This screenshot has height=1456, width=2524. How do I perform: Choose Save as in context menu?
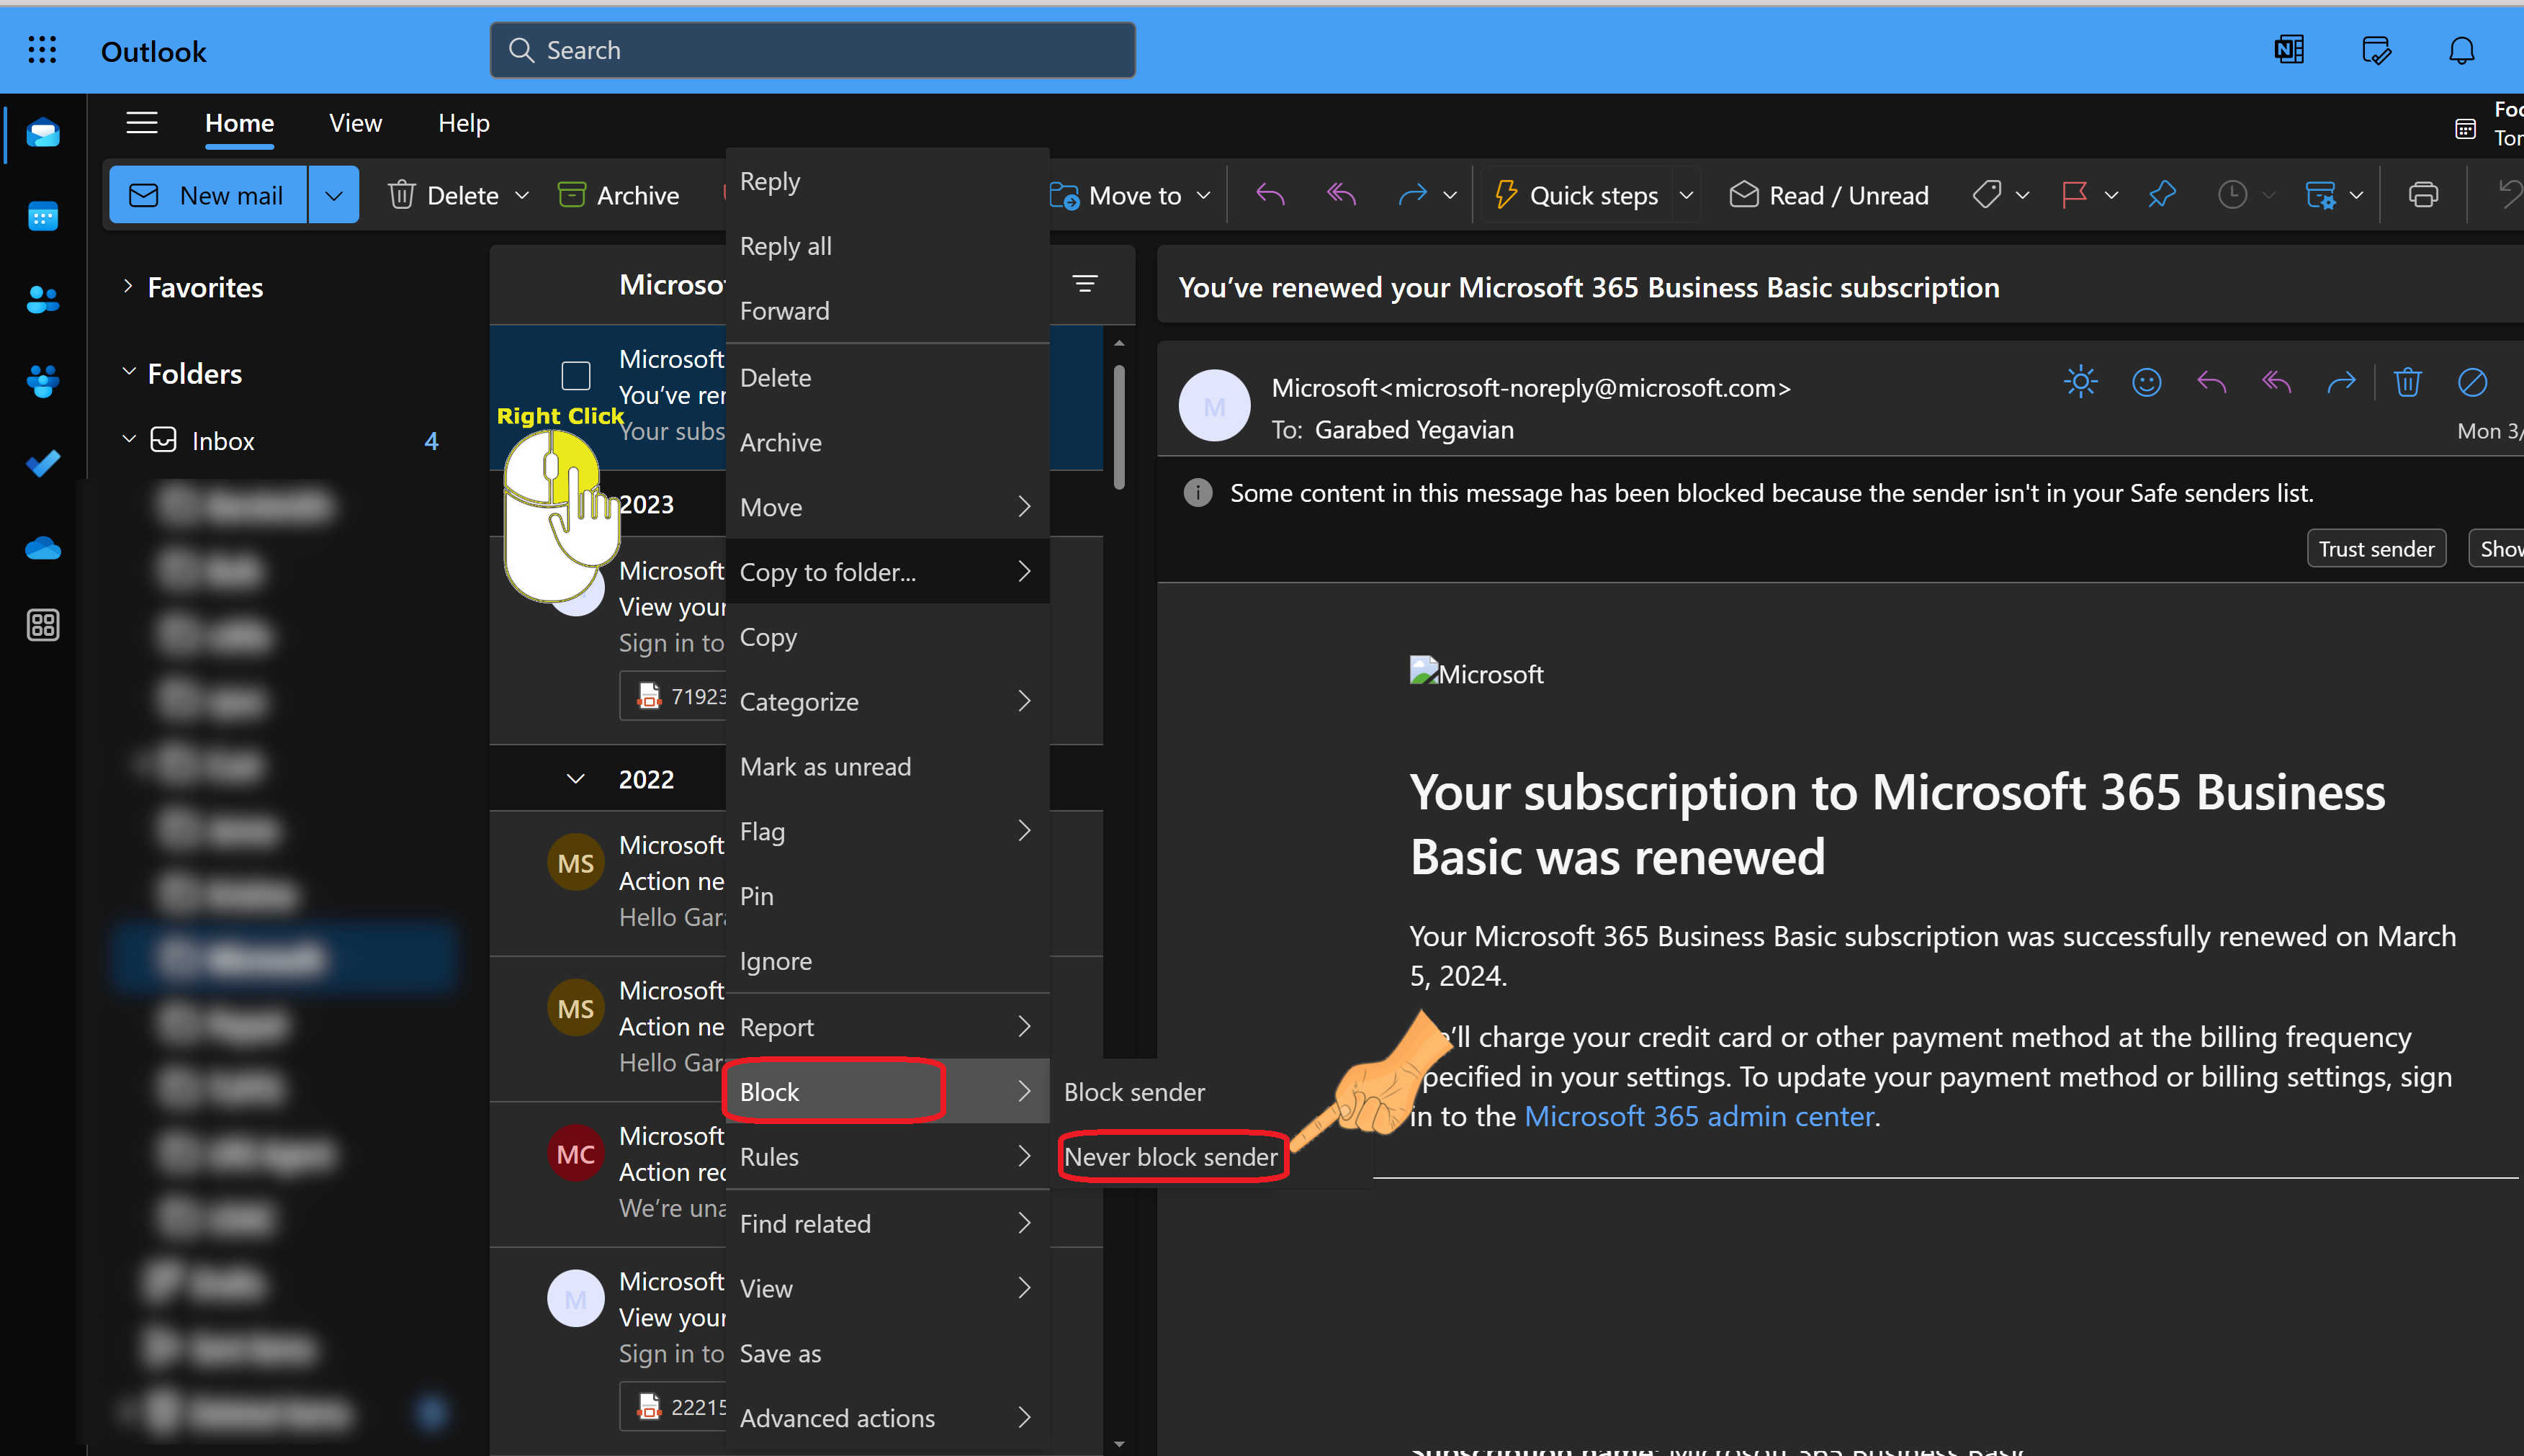click(x=887, y=1353)
